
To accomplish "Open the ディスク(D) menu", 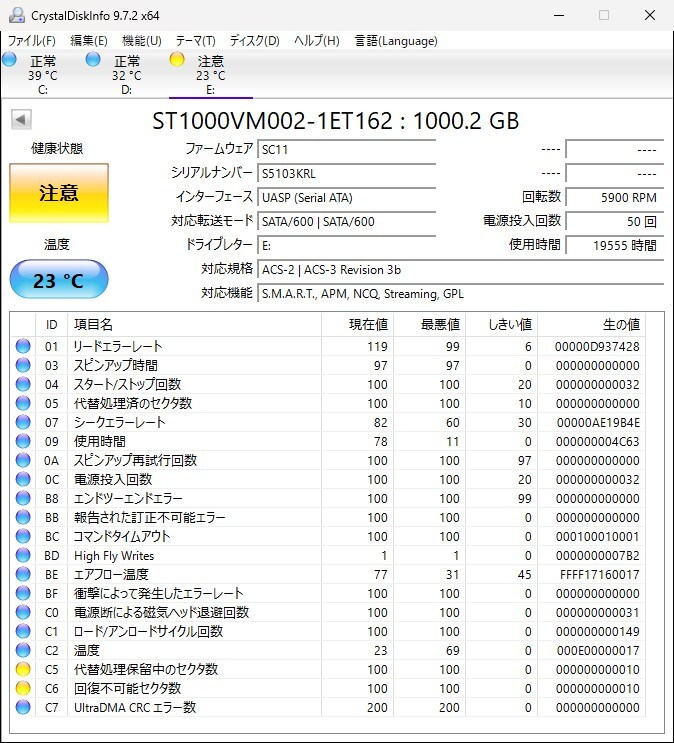I will point(255,41).
